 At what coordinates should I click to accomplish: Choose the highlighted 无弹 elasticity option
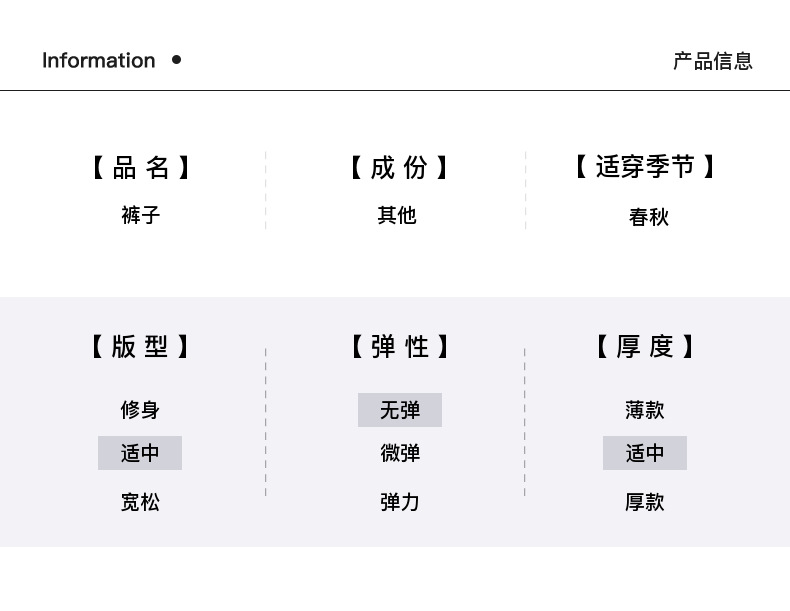[x=400, y=410]
